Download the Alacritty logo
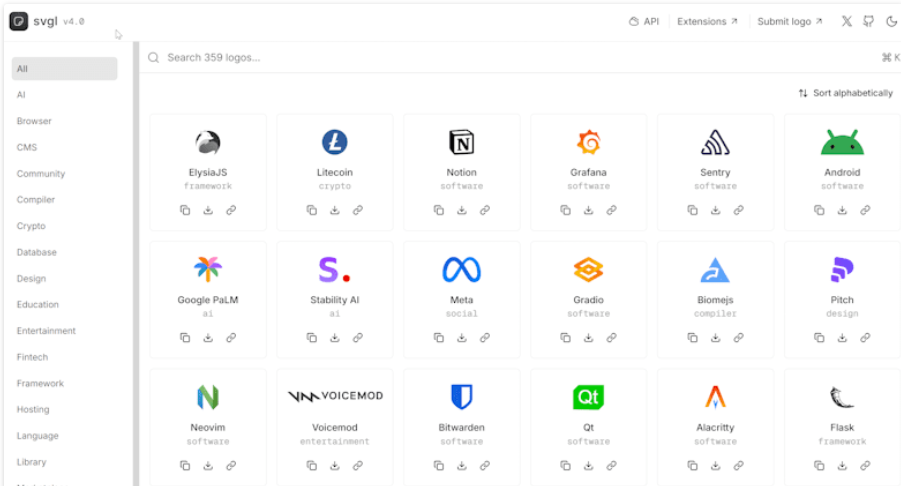901x486 pixels. point(715,465)
